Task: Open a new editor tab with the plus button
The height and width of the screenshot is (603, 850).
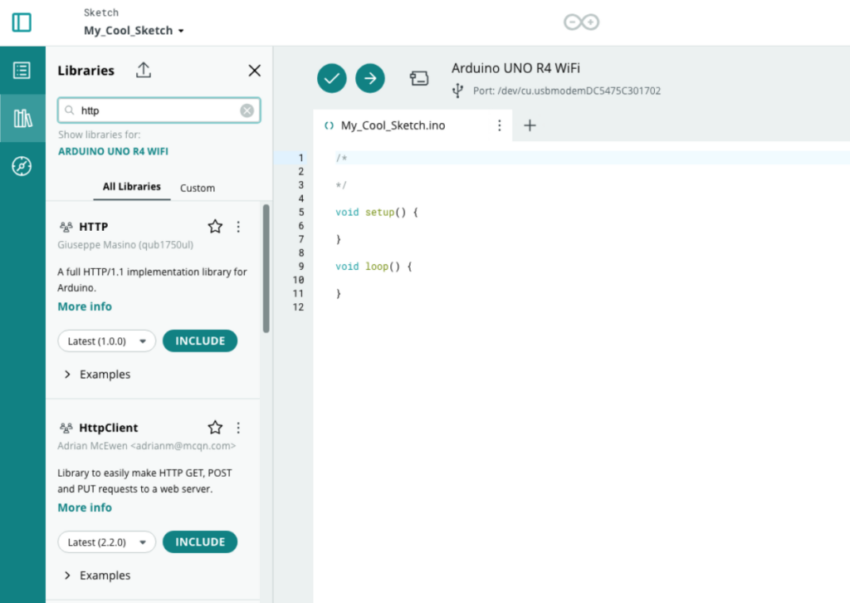Action: [530, 125]
